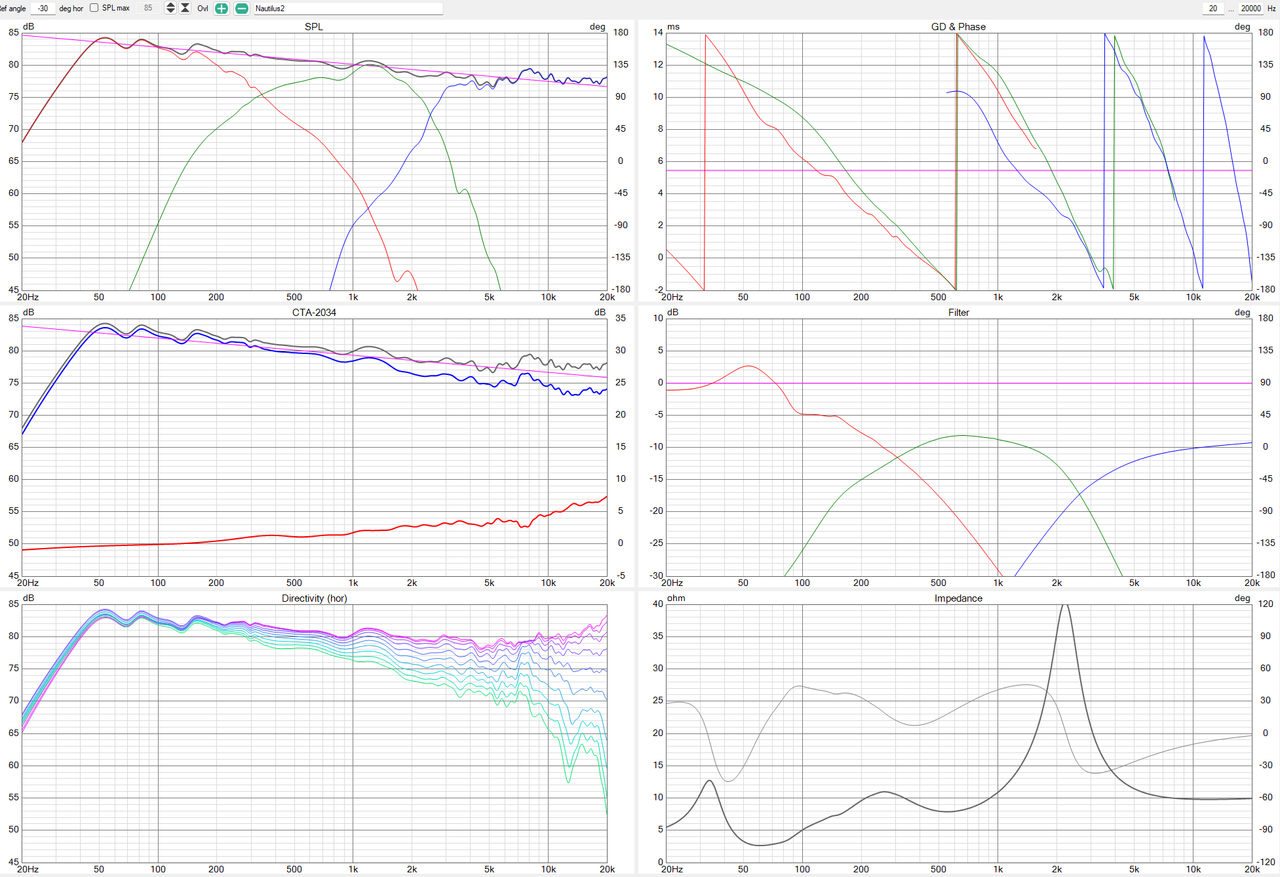Select the SPL max value field showing 85

[x=148, y=8]
